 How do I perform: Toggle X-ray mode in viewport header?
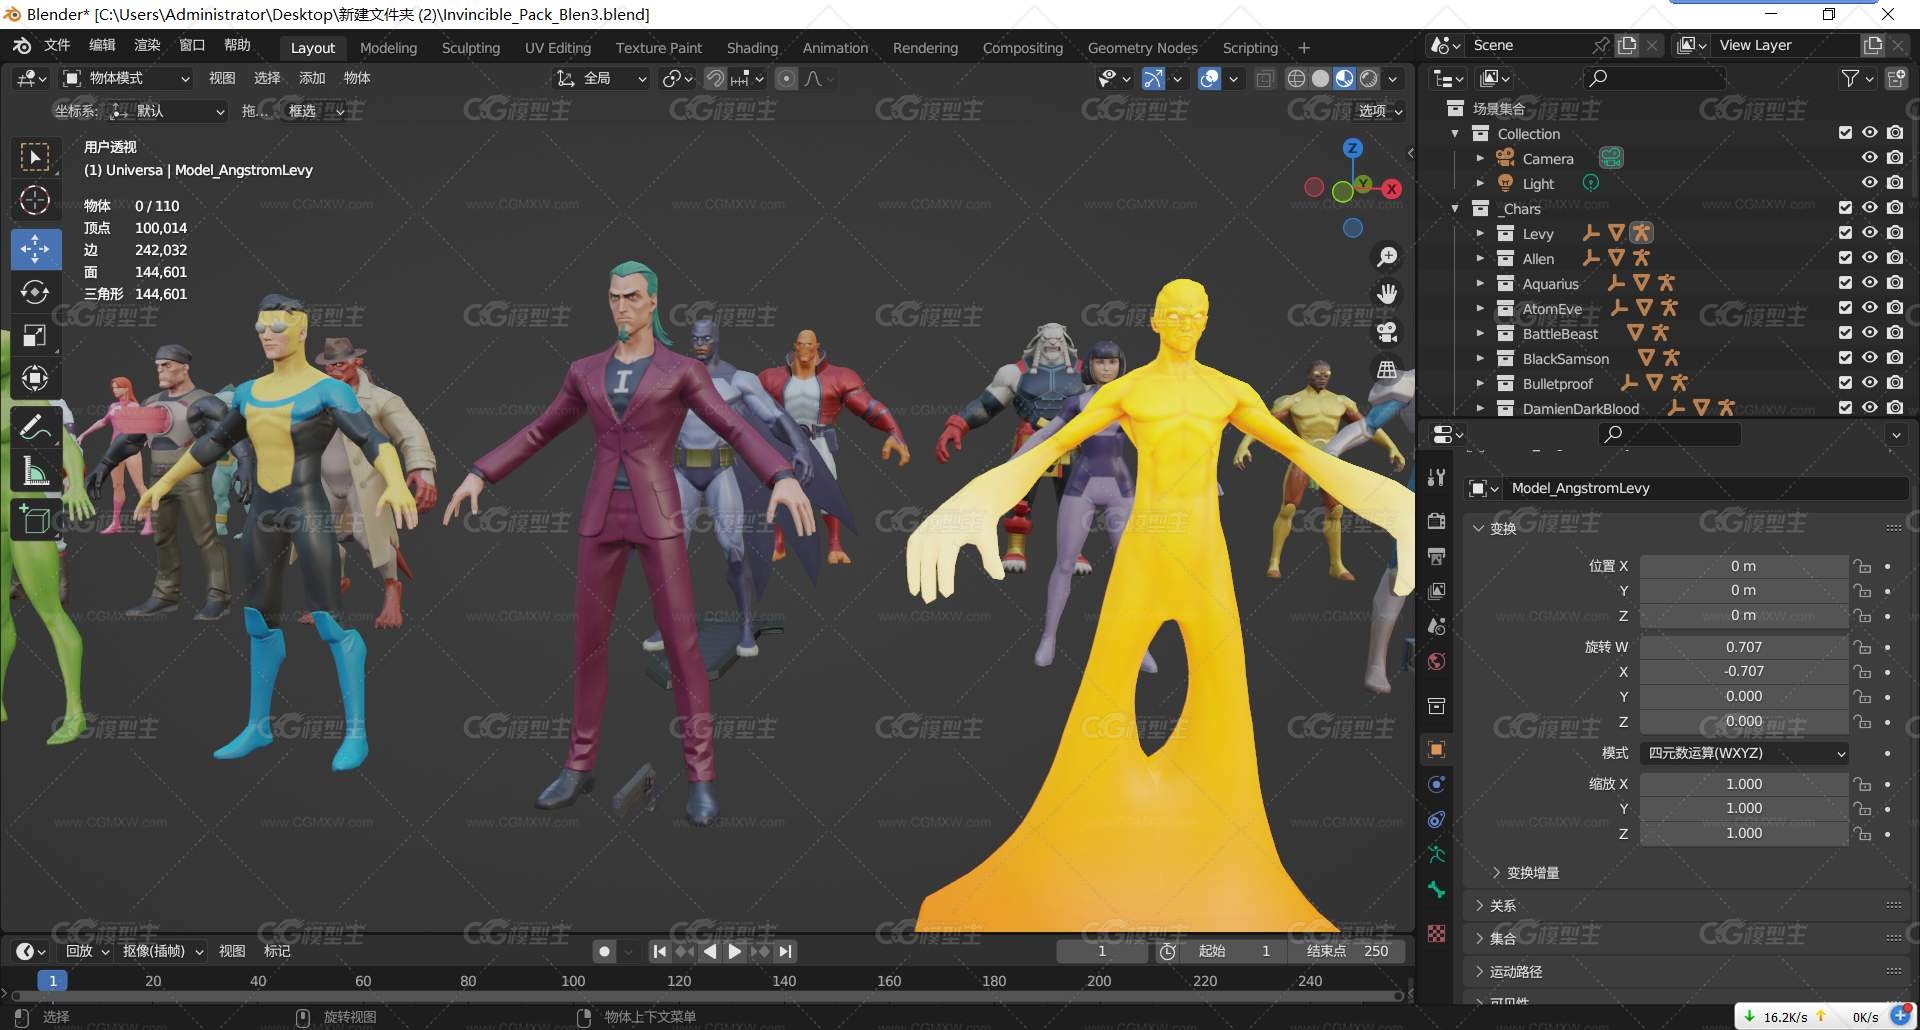(1265, 78)
